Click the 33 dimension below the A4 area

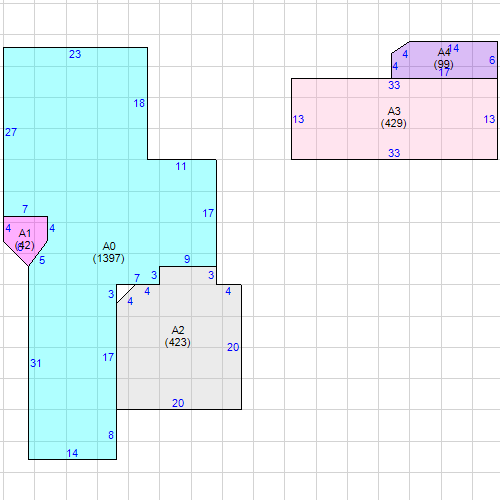coord(394,85)
